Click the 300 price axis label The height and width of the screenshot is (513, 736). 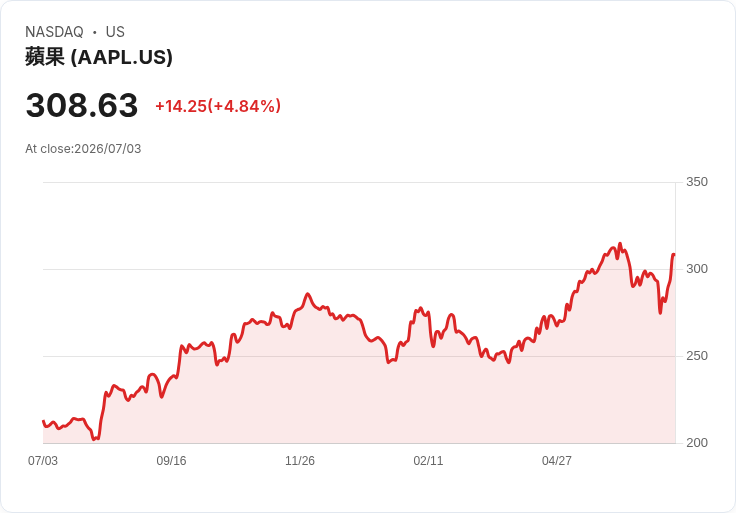coord(697,269)
